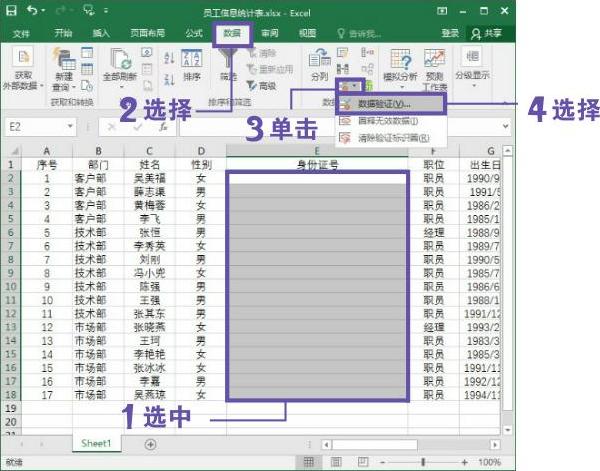Click the 全部刷新 refresh icon
Screen dimensions: 600x471
coord(121,59)
